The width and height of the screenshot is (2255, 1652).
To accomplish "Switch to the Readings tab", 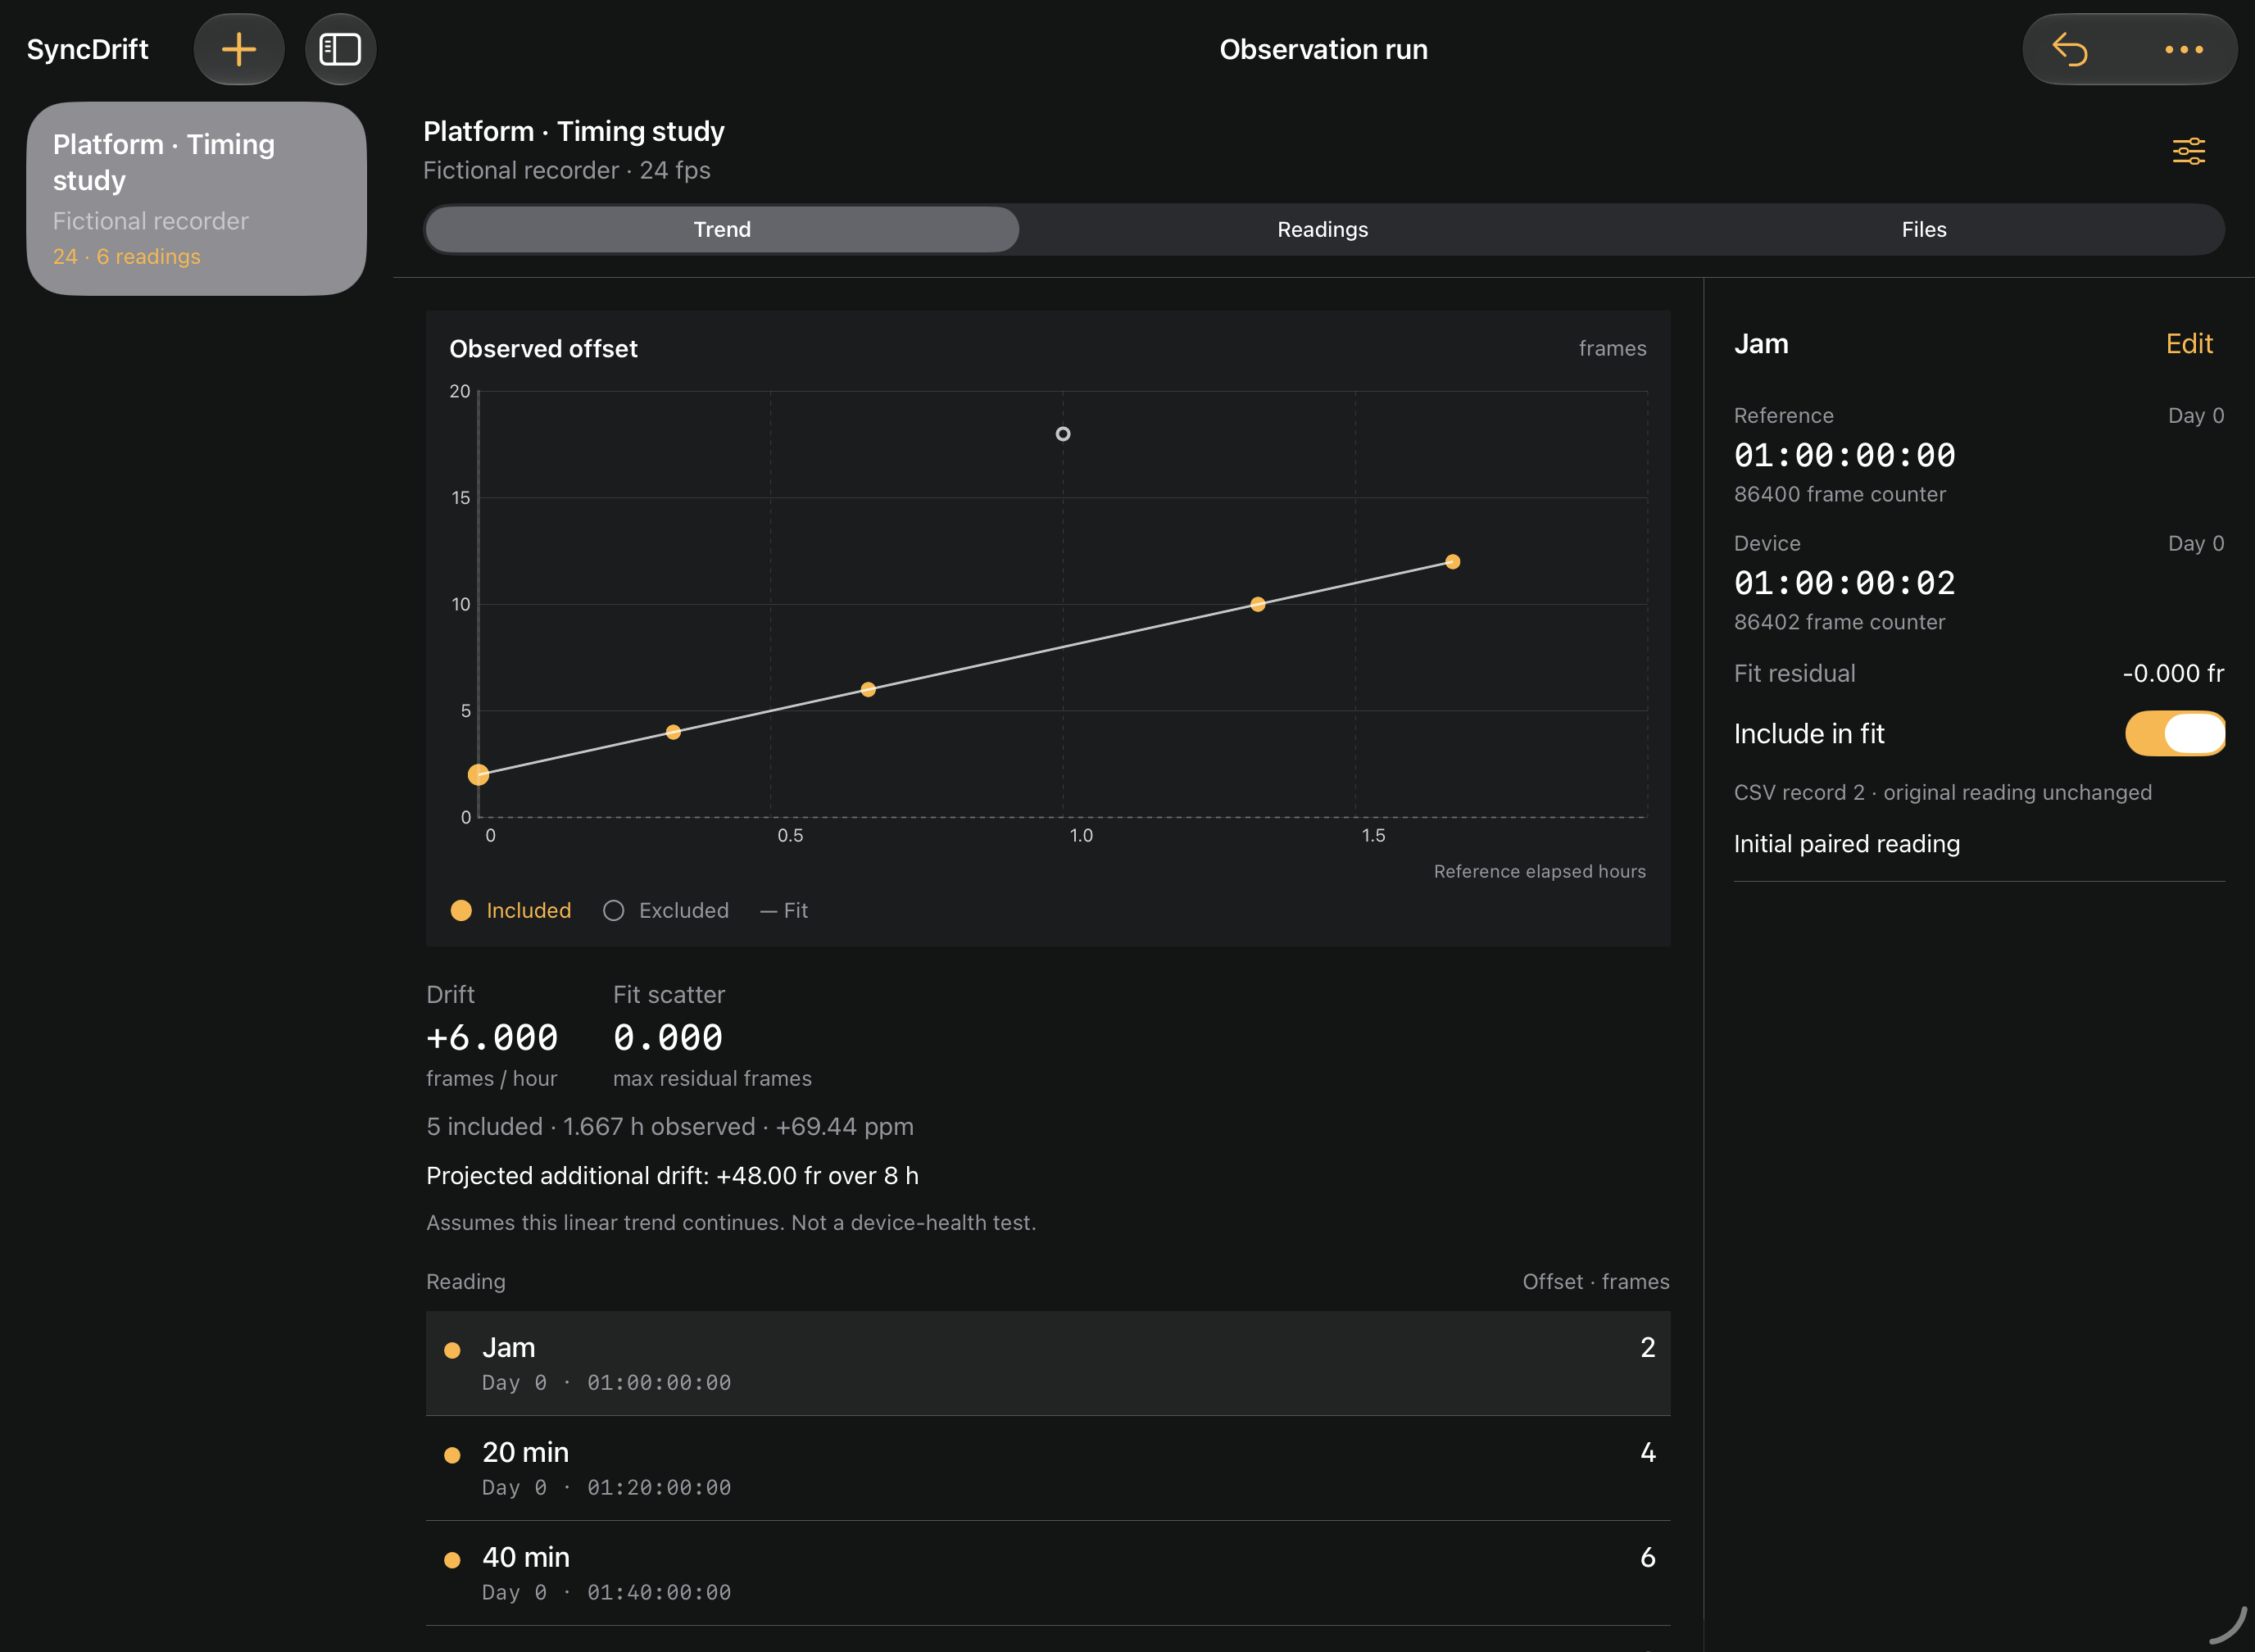I will pyautogui.click(x=1322, y=229).
